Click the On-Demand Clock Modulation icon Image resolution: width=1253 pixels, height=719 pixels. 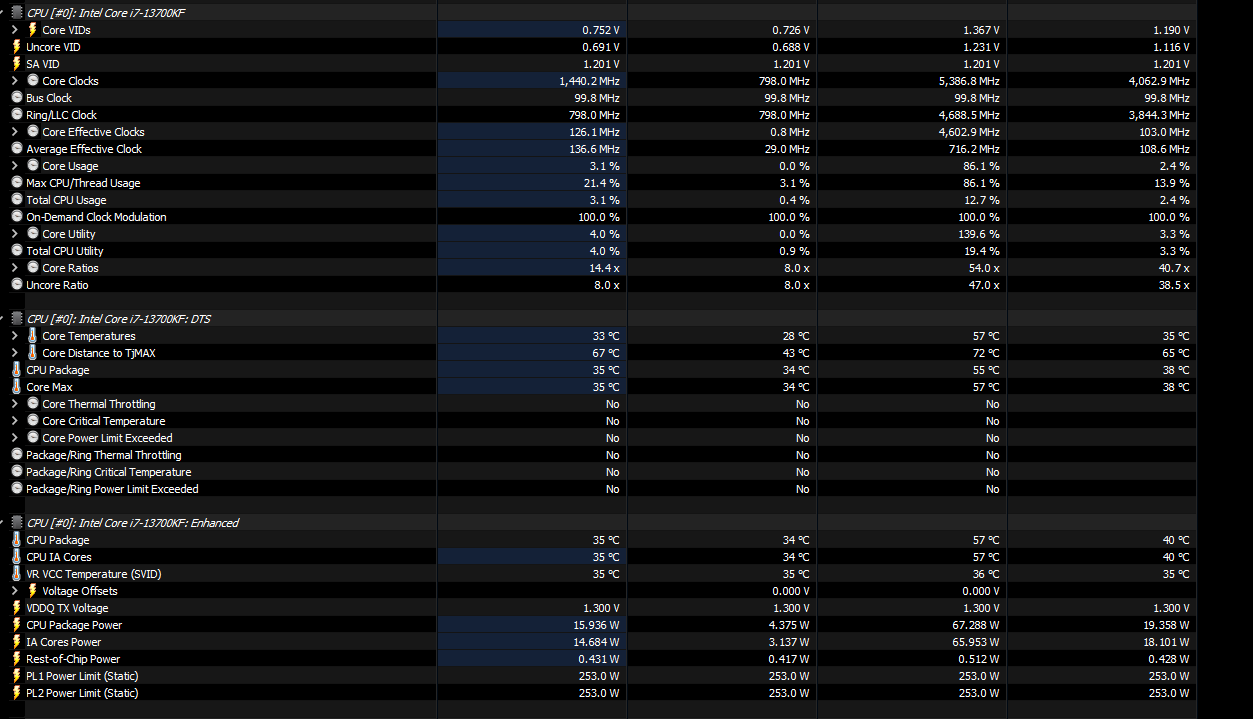(16, 217)
